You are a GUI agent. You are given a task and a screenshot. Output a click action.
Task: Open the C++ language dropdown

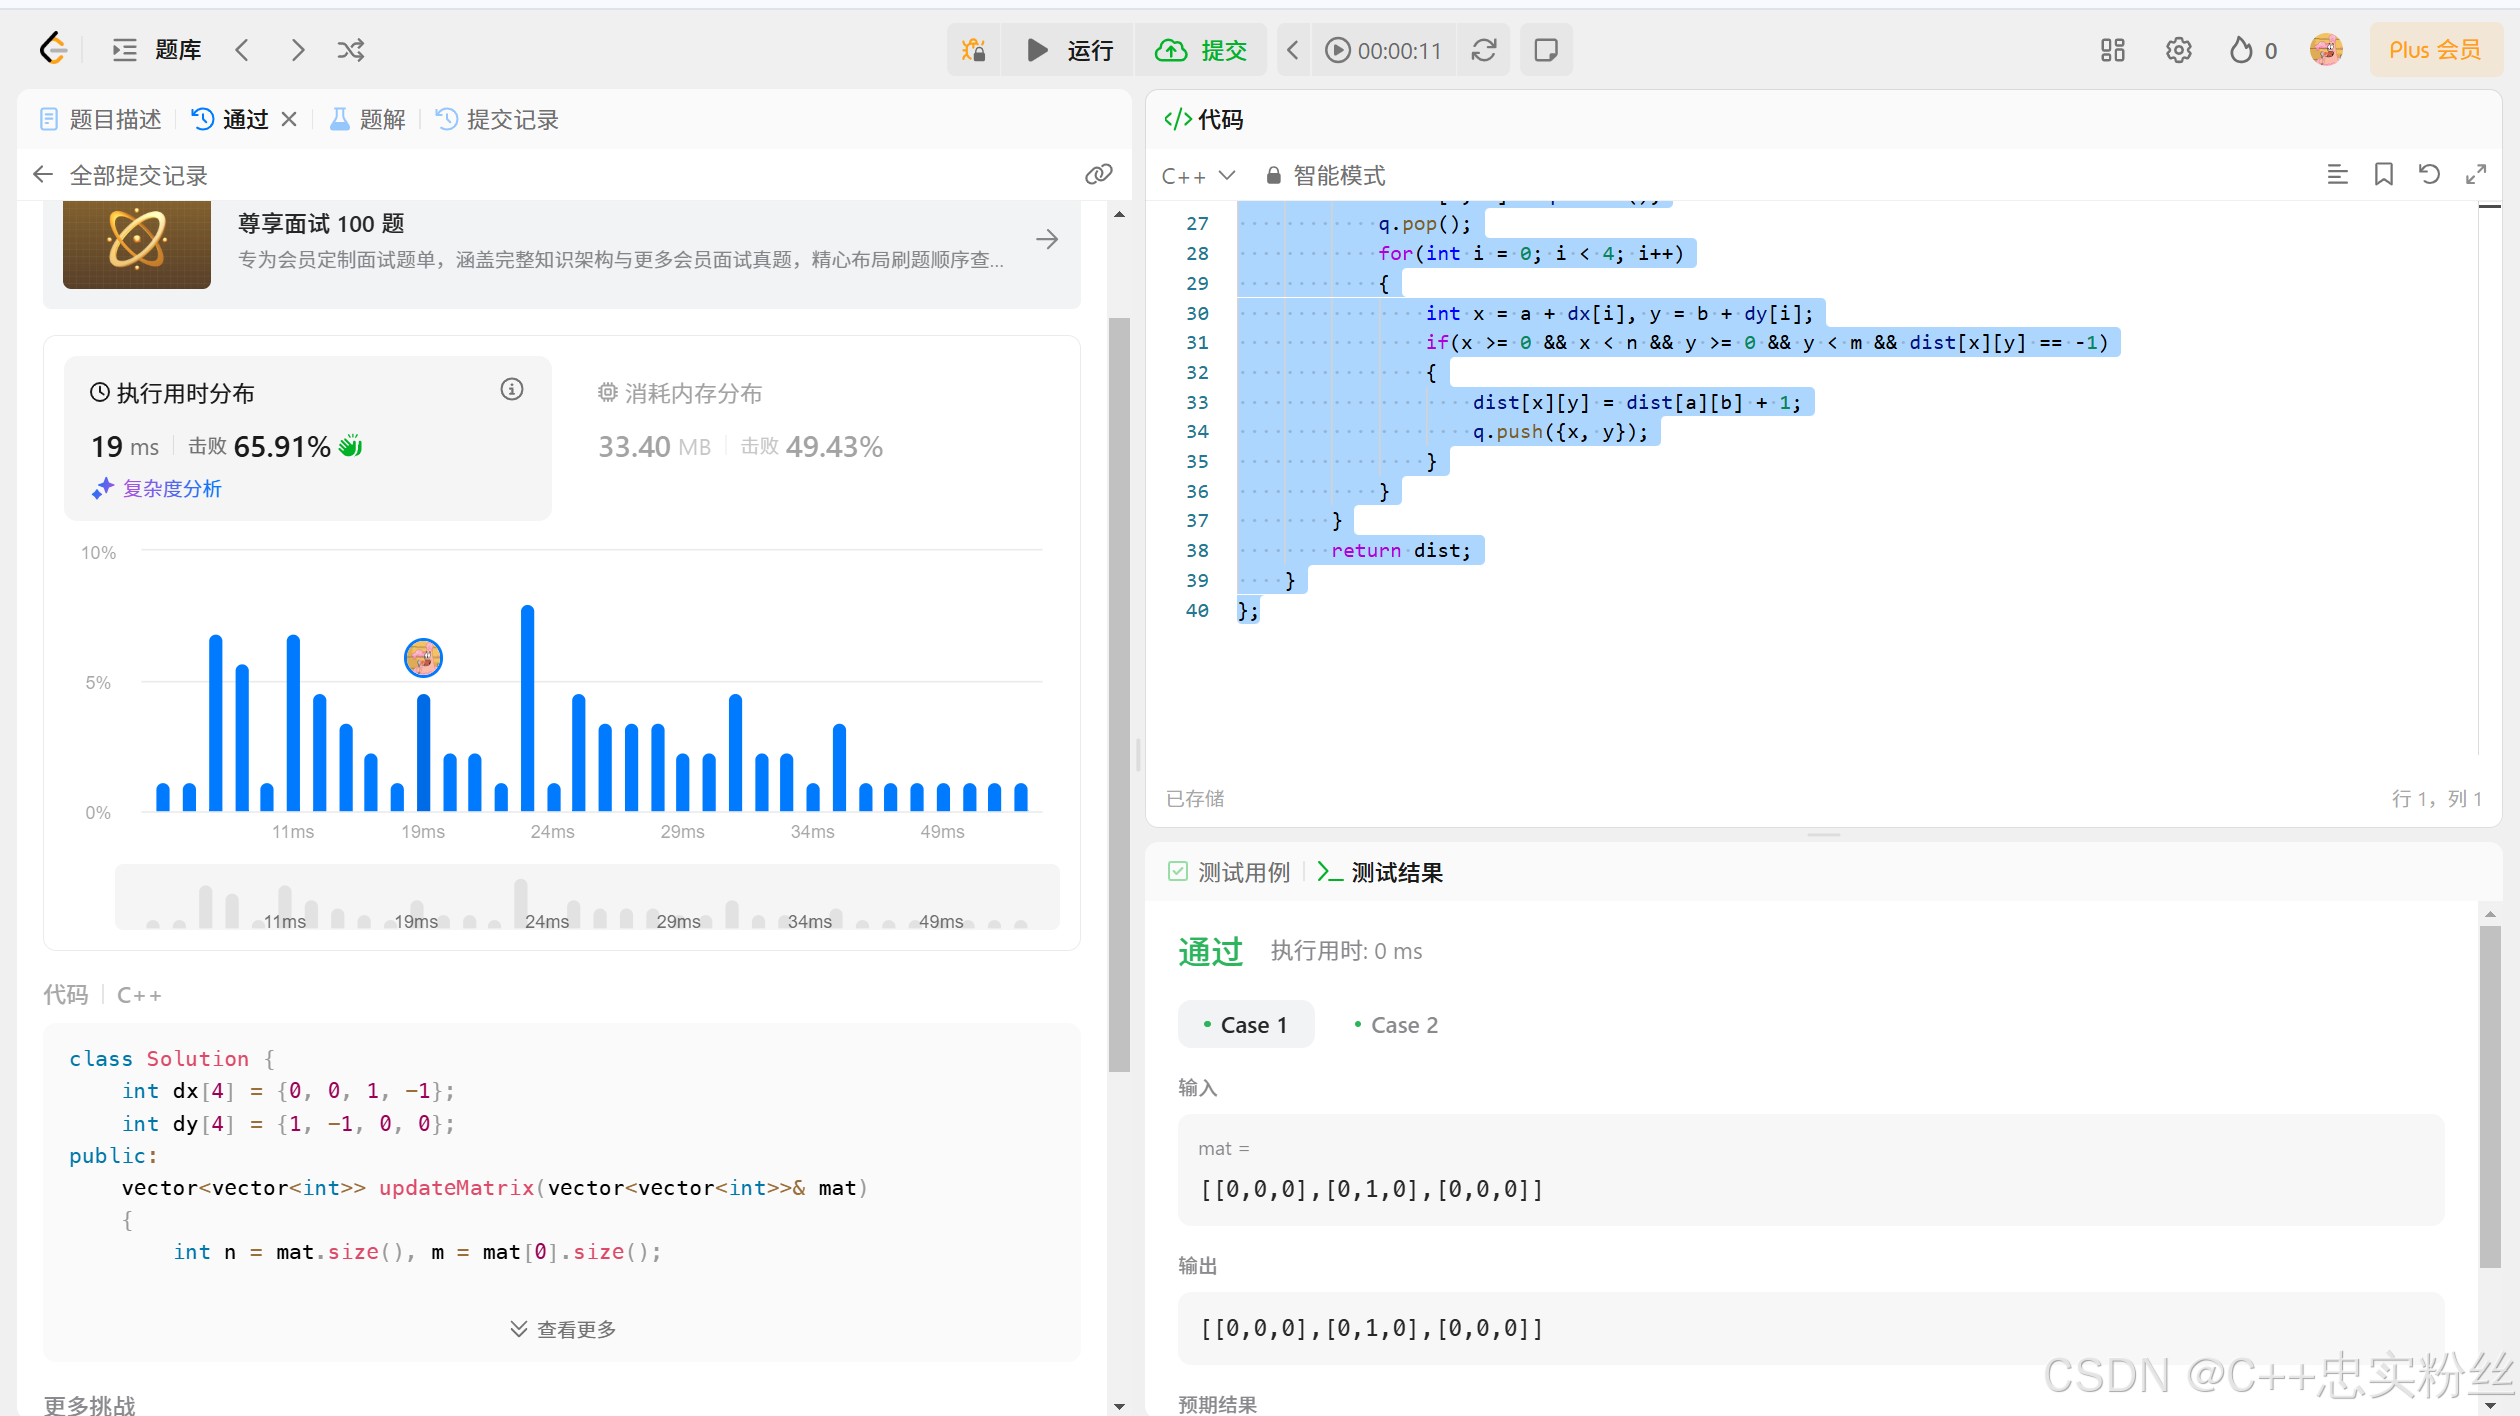[x=1199, y=176]
